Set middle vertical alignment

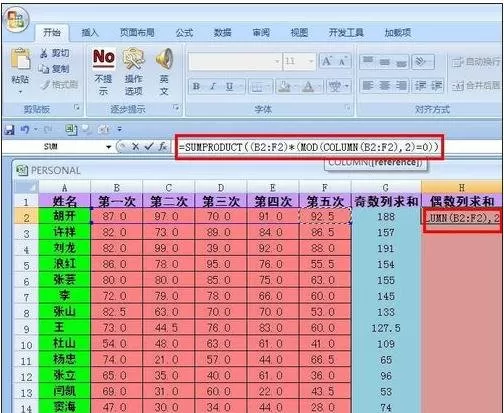[x=385, y=61]
